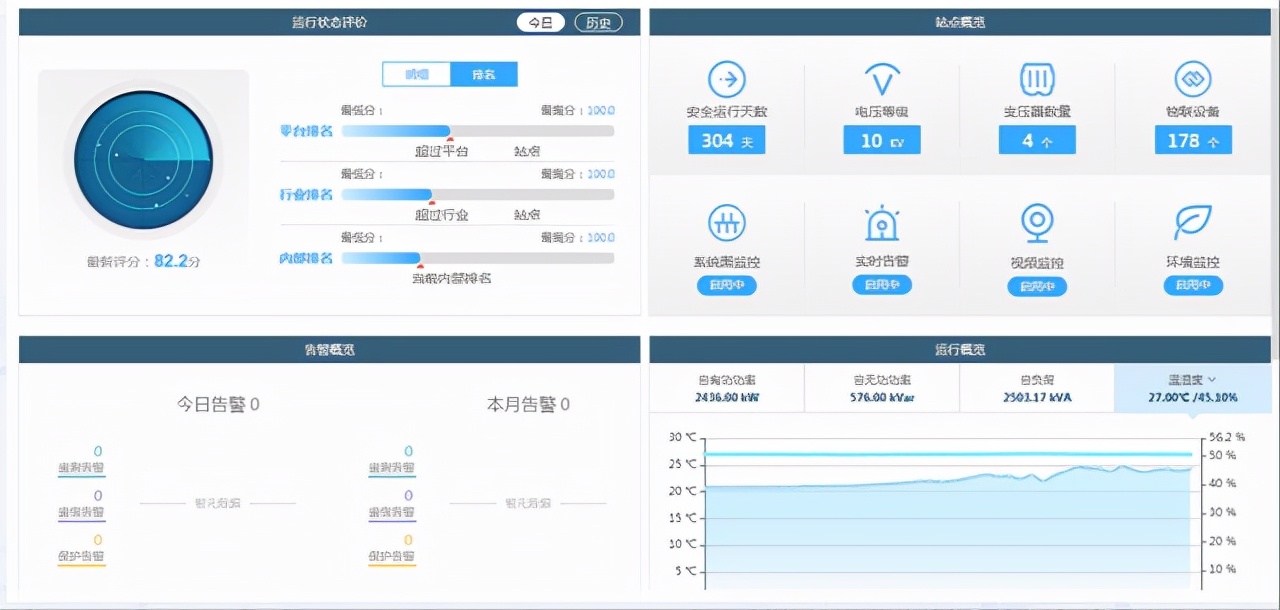The width and height of the screenshot is (1280, 610).
Task: Select the load 2503.17 kVA tab
Action: click(x=1037, y=388)
